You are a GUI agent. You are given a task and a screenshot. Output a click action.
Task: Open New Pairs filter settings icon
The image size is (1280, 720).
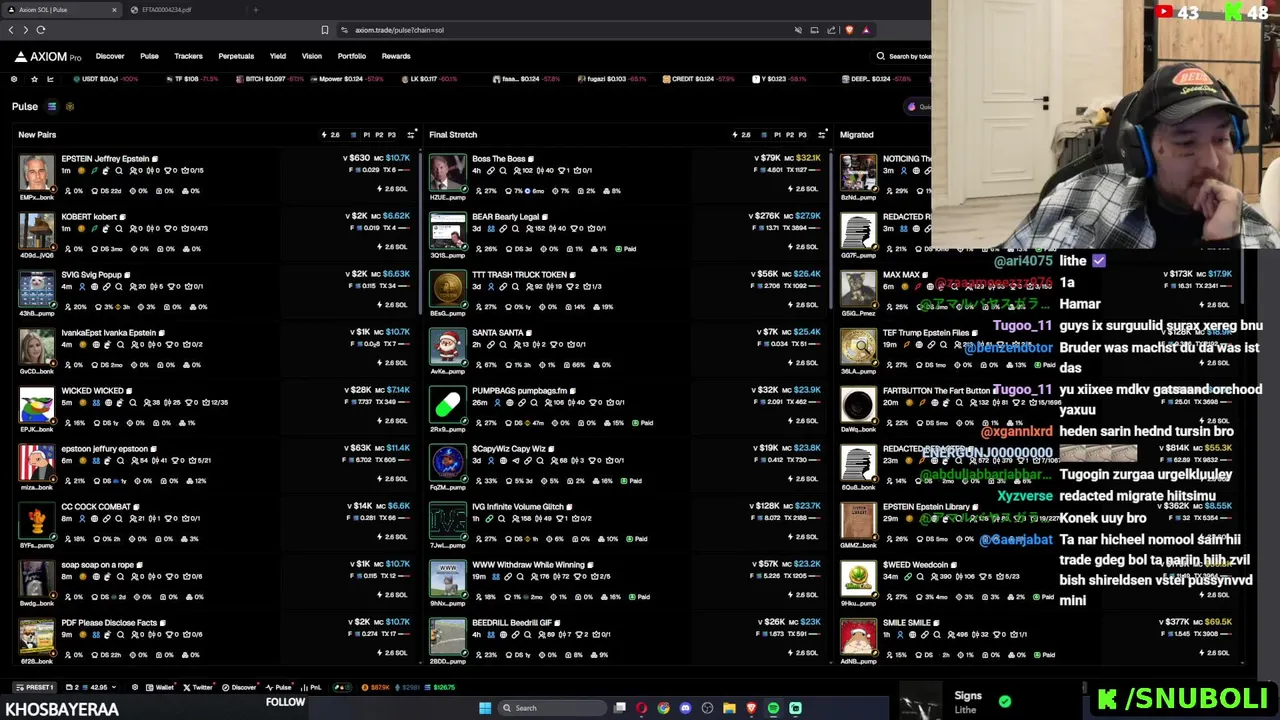point(411,134)
